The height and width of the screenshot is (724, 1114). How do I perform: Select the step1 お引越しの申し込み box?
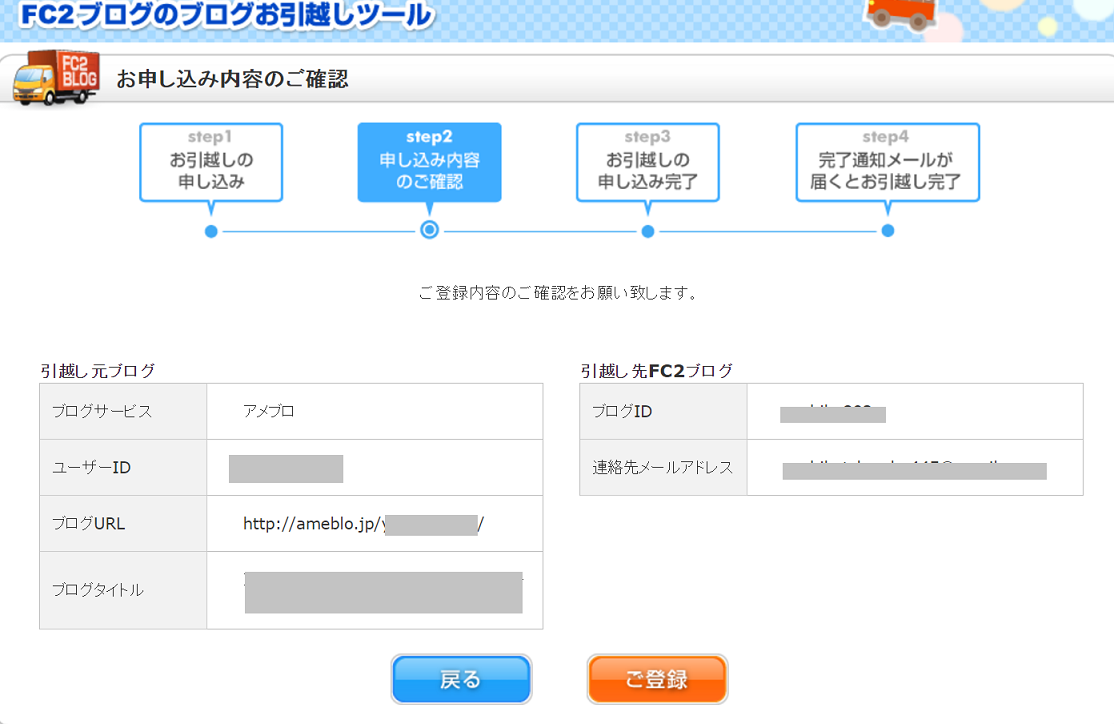click(x=211, y=161)
